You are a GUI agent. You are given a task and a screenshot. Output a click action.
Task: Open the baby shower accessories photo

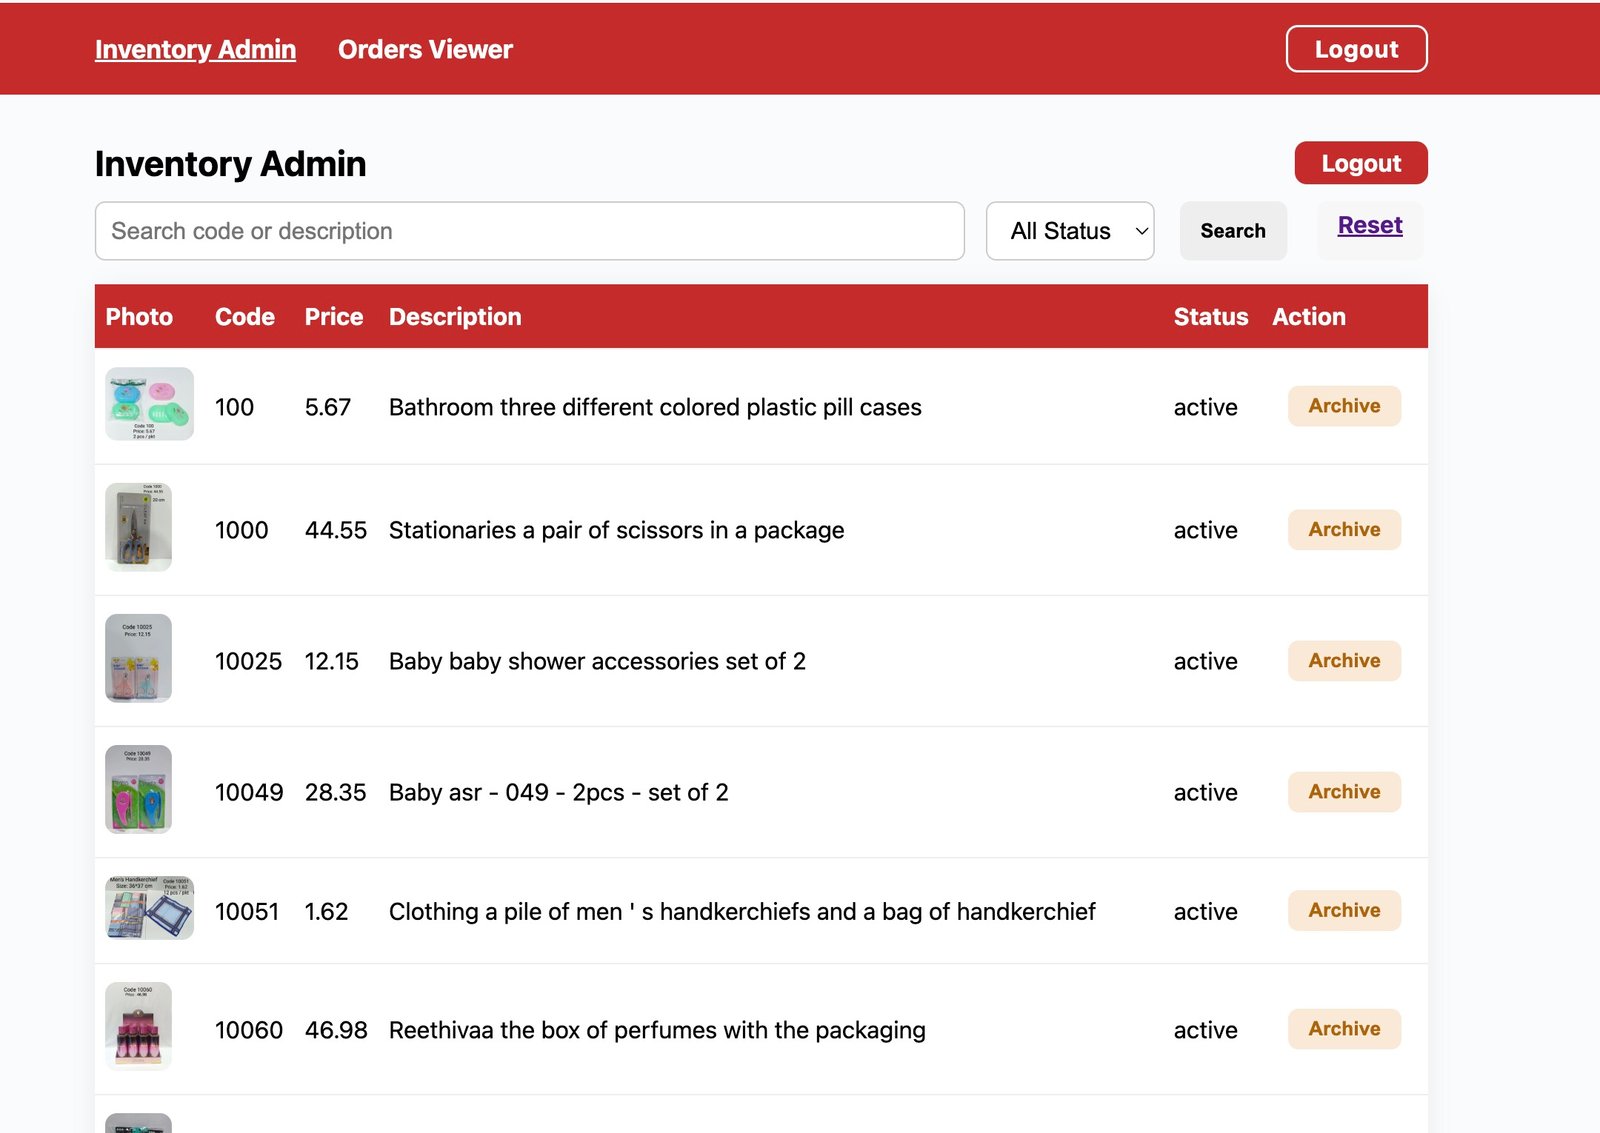138,658
